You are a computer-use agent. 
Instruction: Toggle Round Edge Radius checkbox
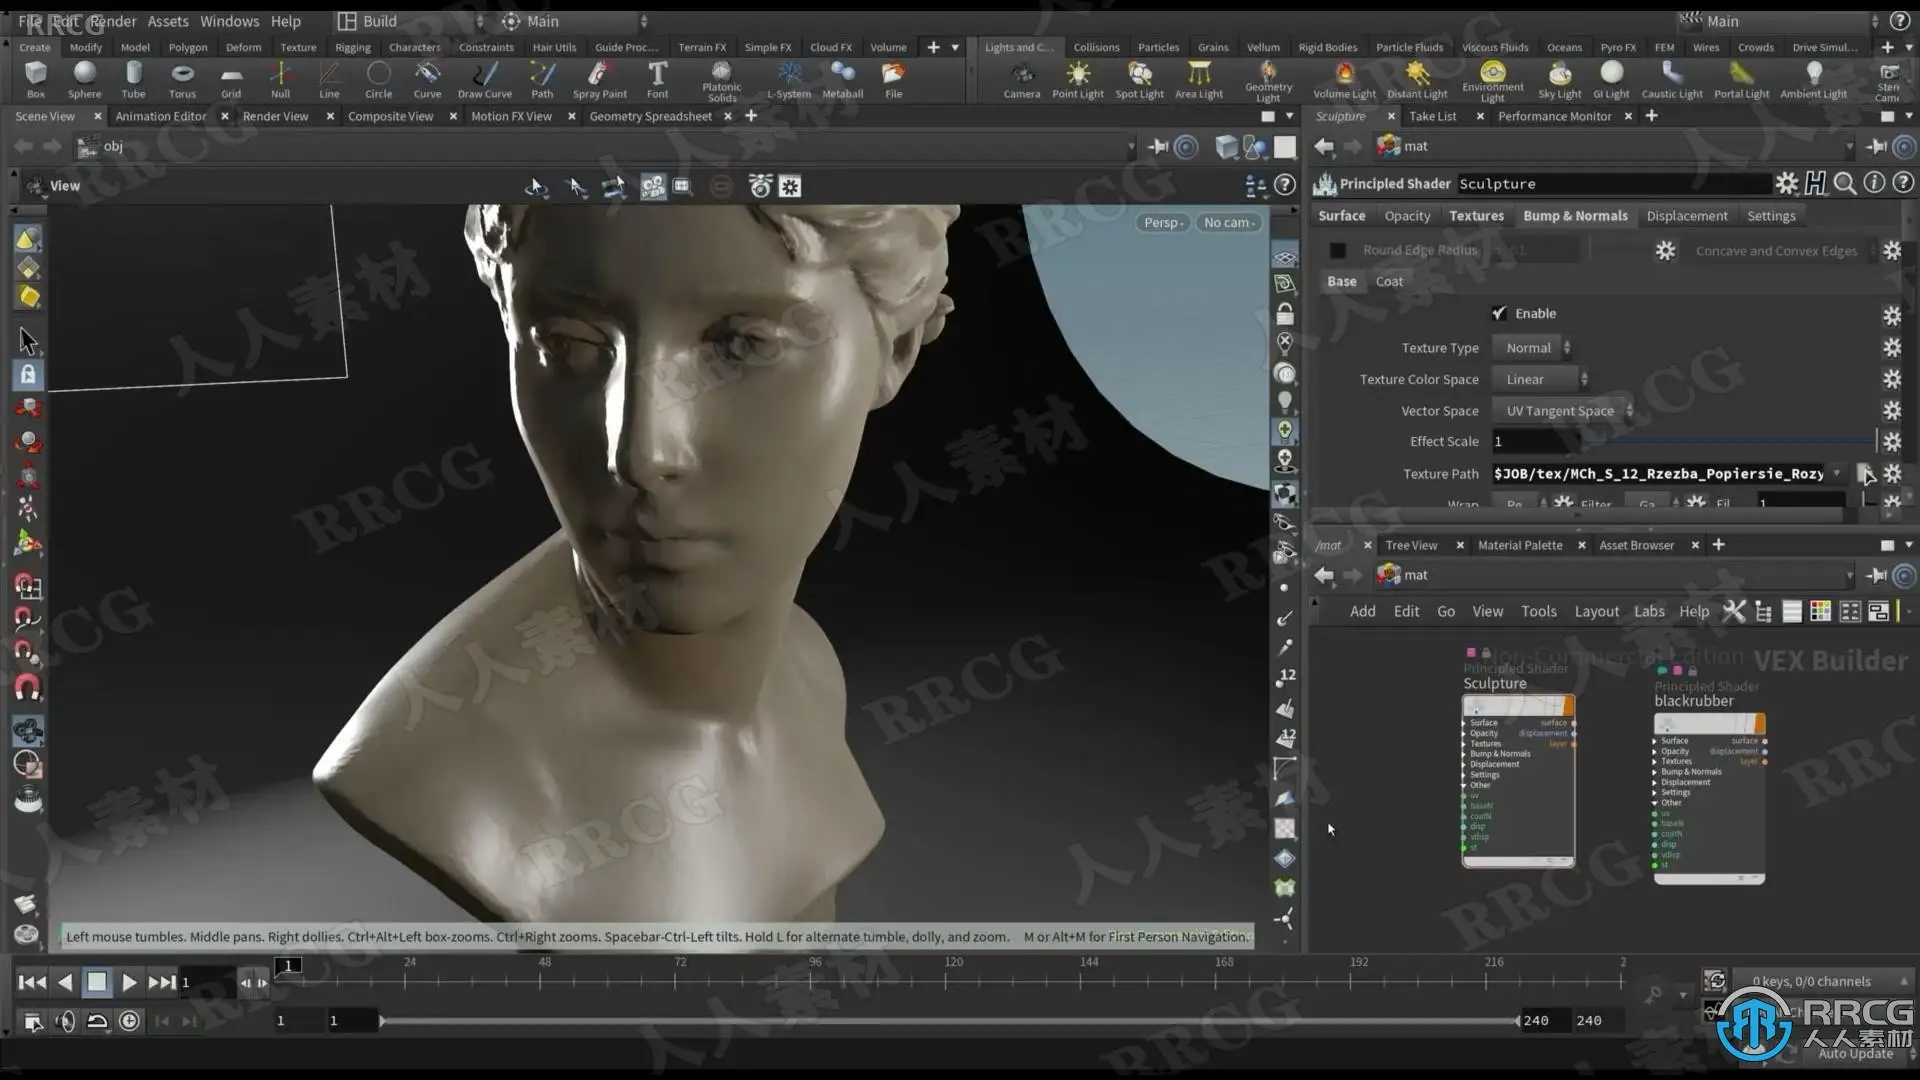[x=1338, y=251]
